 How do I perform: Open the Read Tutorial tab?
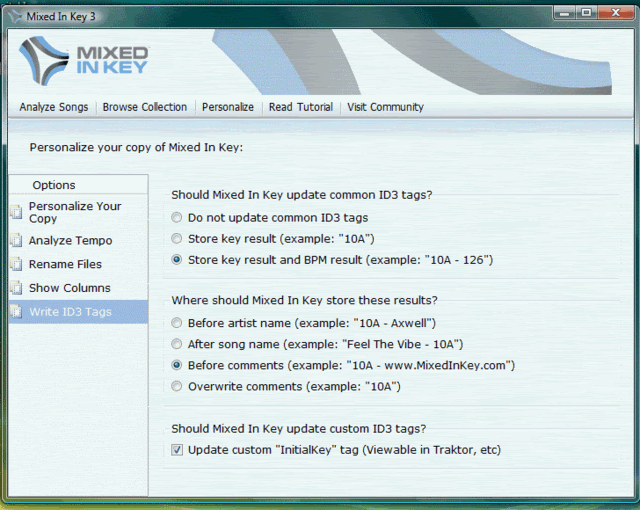pos(300,107)
